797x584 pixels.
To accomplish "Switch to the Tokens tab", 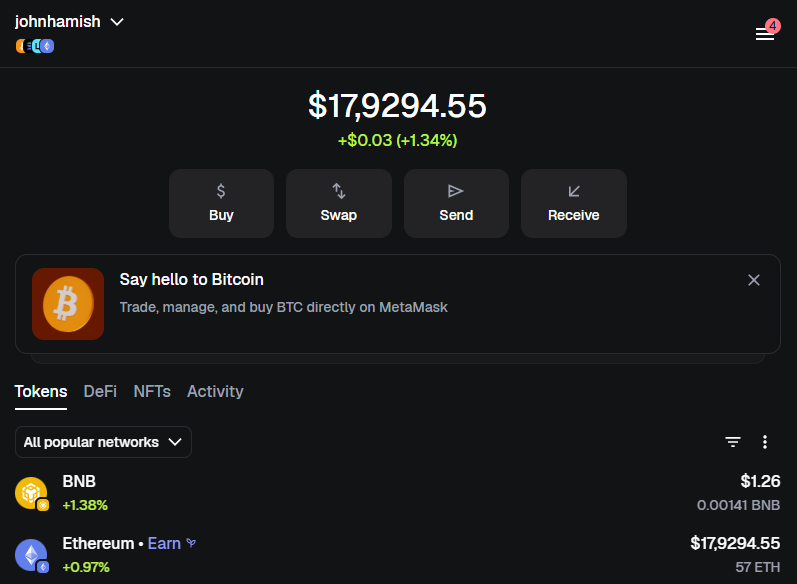I will click(41, 391).
